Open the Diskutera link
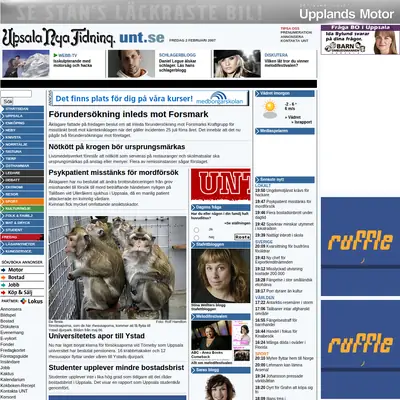This screenshot has height=400, width=400. point(276,55)
